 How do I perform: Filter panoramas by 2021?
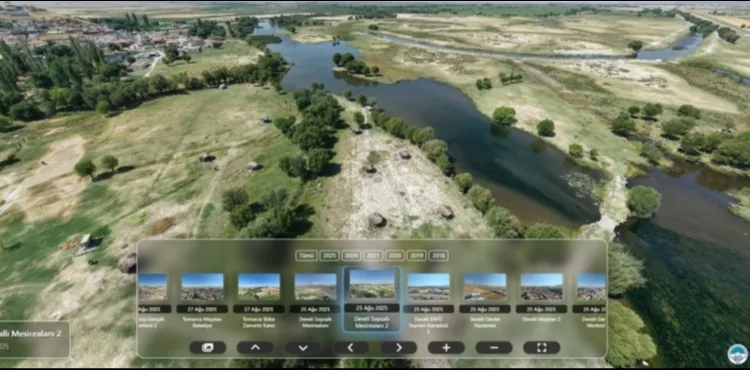[373, 256]
